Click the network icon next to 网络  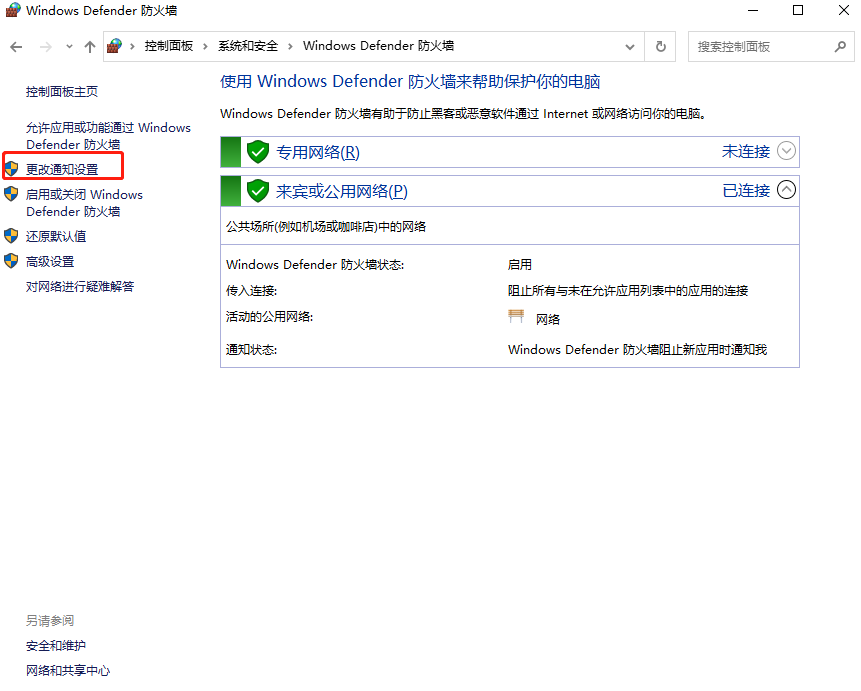tap(516, 315)
